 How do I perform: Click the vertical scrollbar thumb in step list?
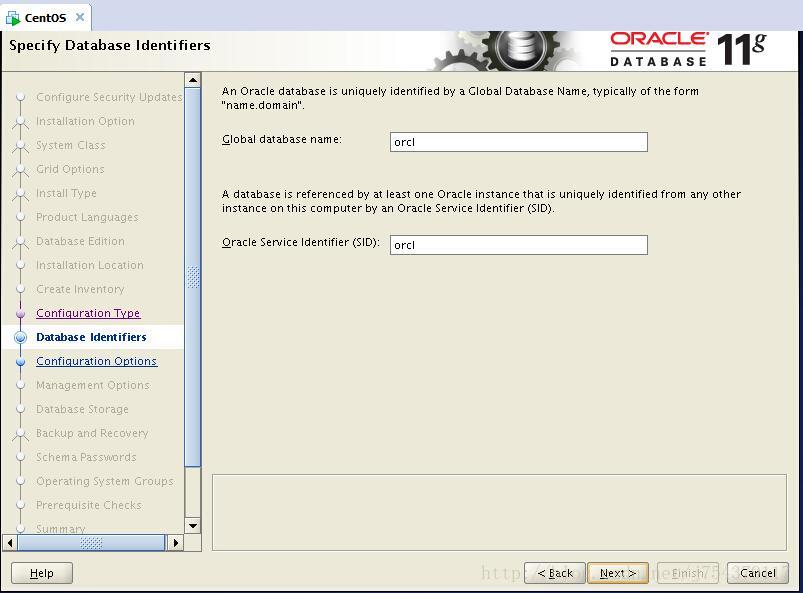(x=193, y=277)
